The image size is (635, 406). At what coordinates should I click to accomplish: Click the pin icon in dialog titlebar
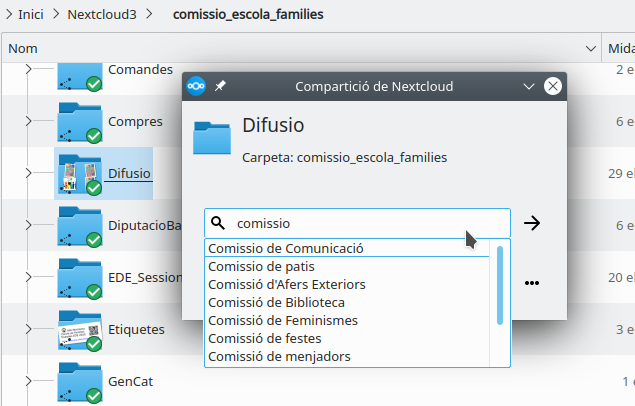tap(221, 86)
